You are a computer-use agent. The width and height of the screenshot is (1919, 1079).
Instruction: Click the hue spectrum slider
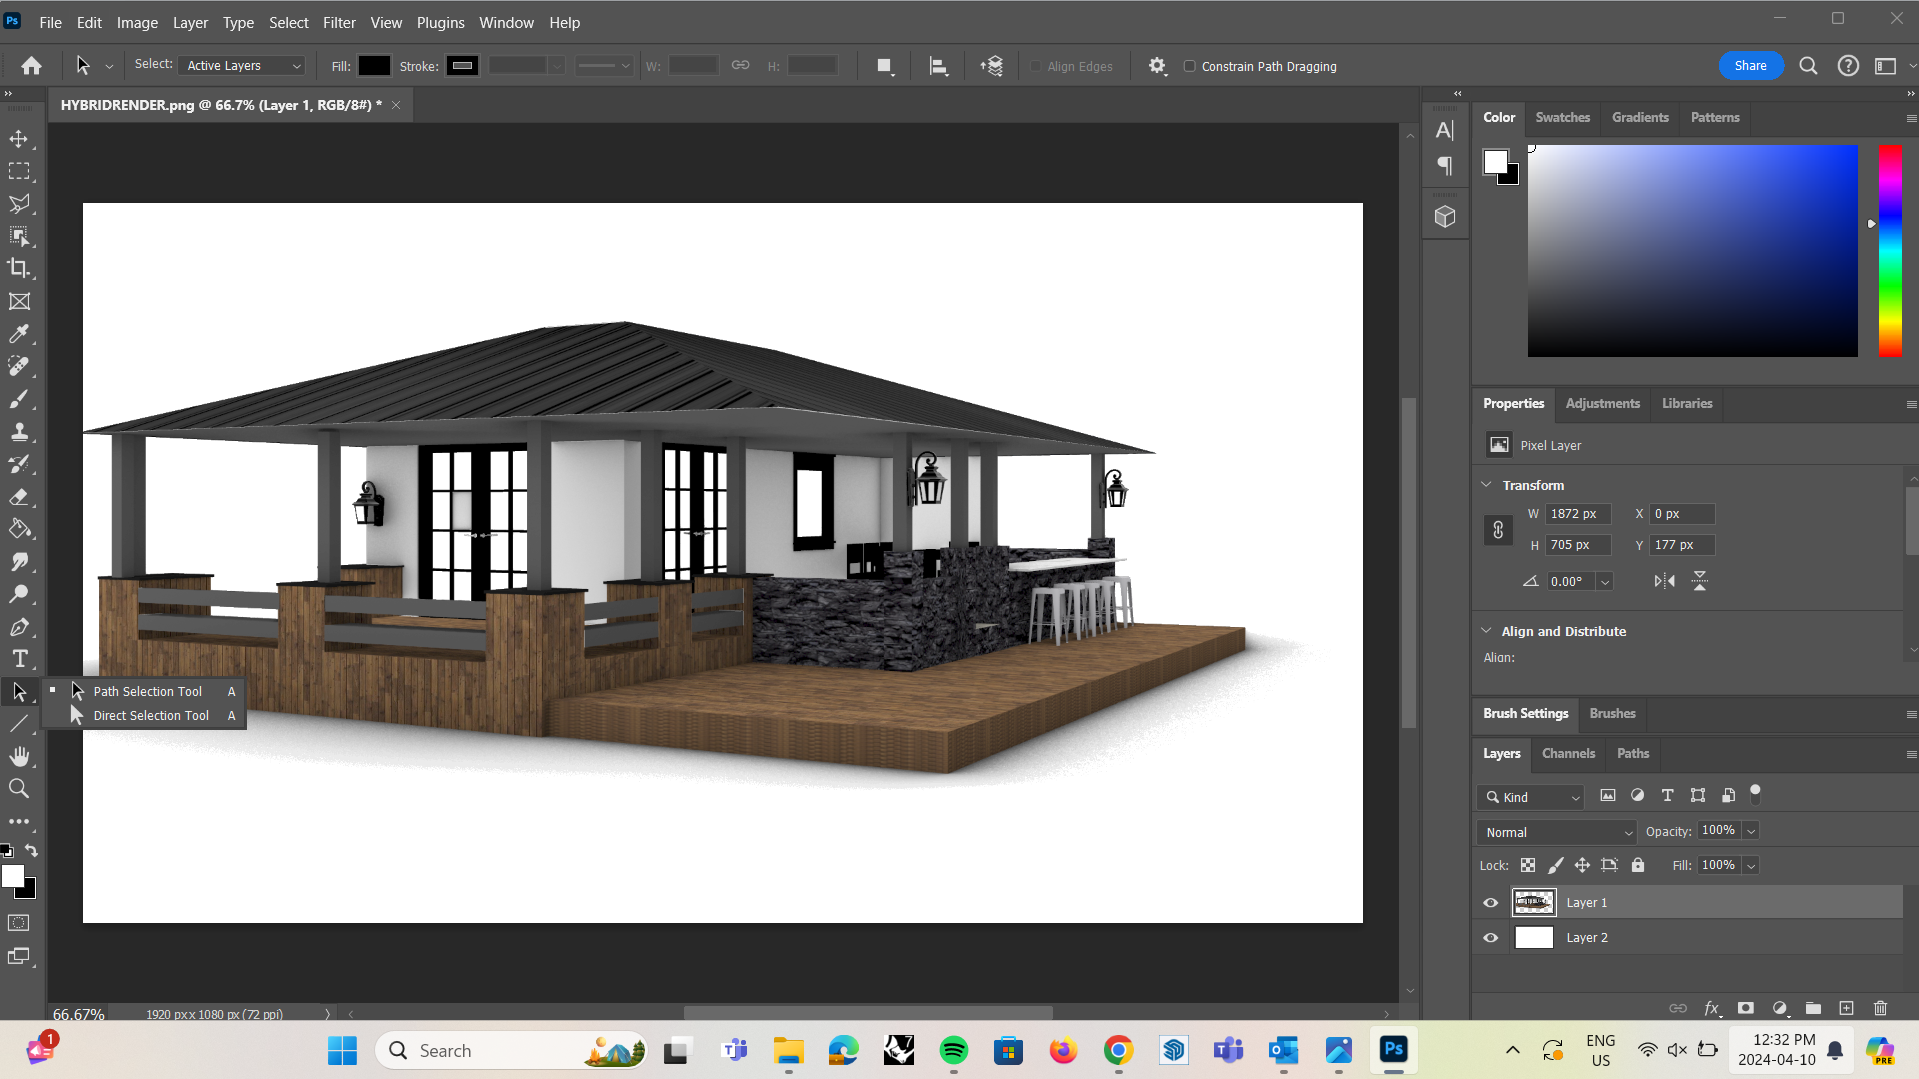pos(1889,251)
